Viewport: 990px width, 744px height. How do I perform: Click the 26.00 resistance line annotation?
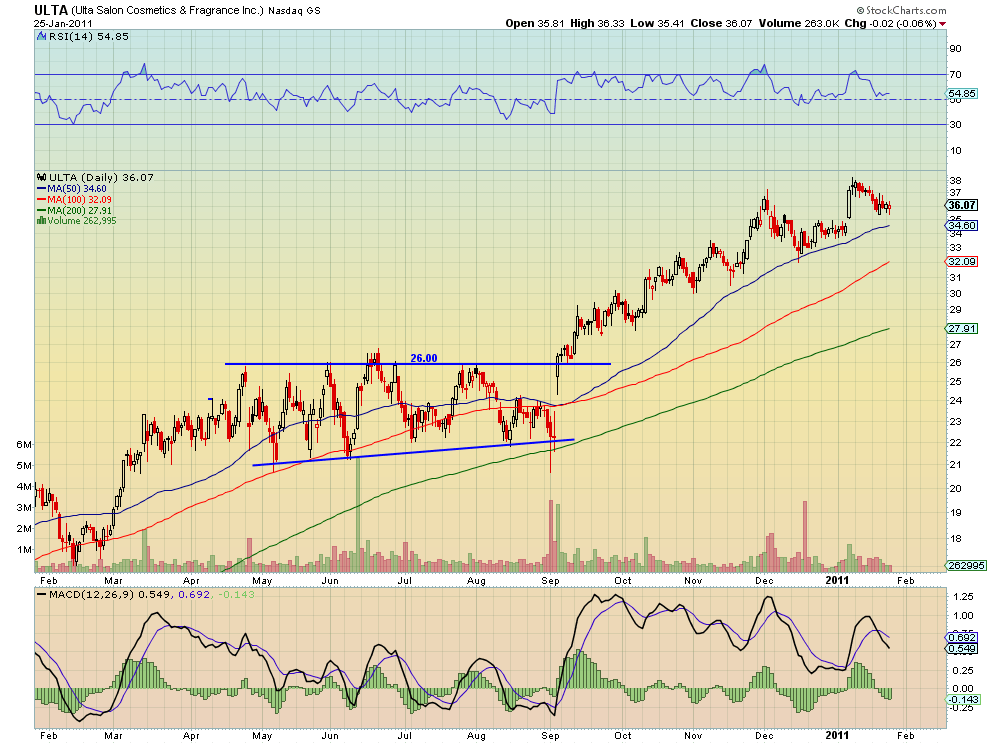tap(424, 358)
